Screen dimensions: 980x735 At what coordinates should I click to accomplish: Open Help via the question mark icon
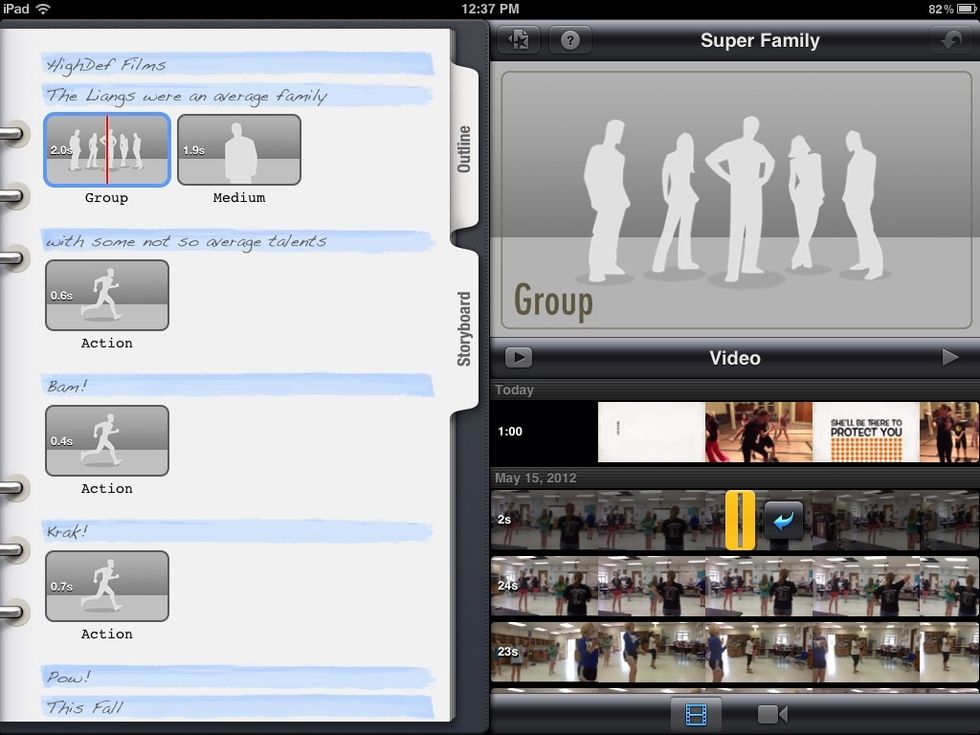pyautogui.click(x=570, y=41)
